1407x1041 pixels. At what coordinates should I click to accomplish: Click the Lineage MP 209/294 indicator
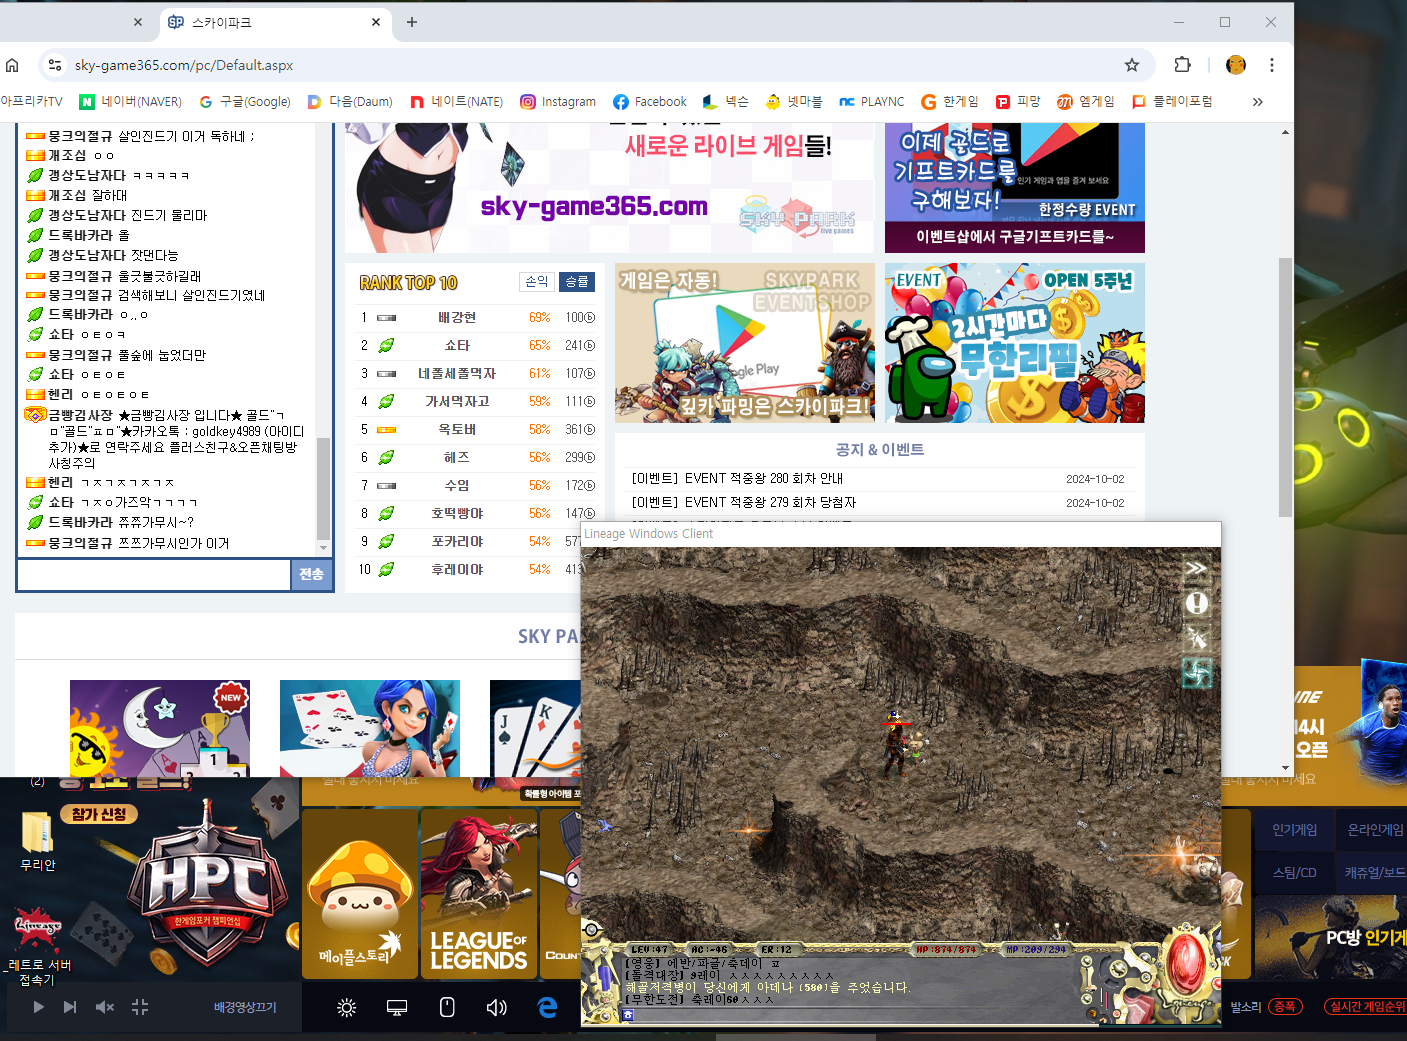(1036, 949)
